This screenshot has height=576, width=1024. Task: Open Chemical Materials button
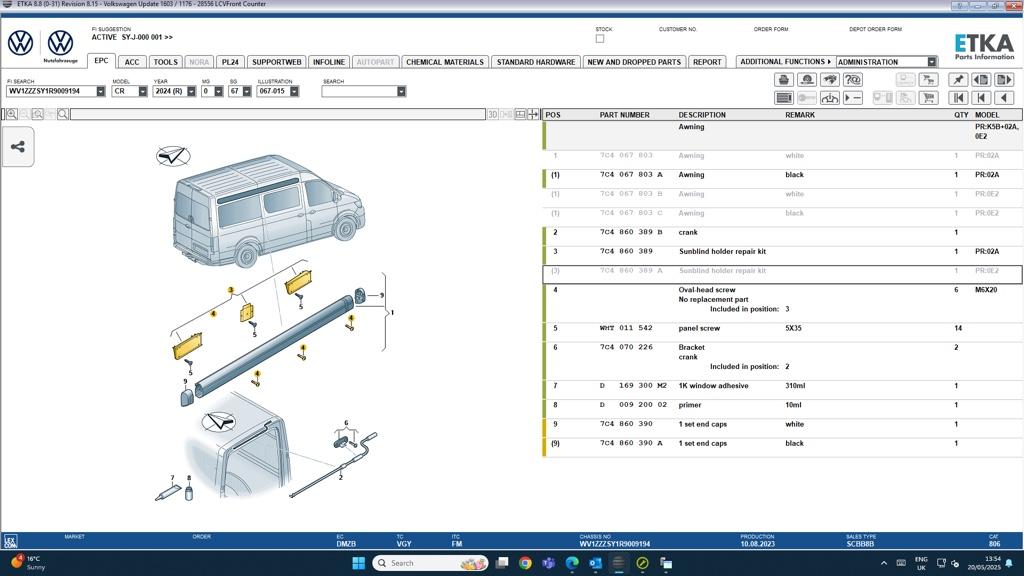click(x=445, y=62)
